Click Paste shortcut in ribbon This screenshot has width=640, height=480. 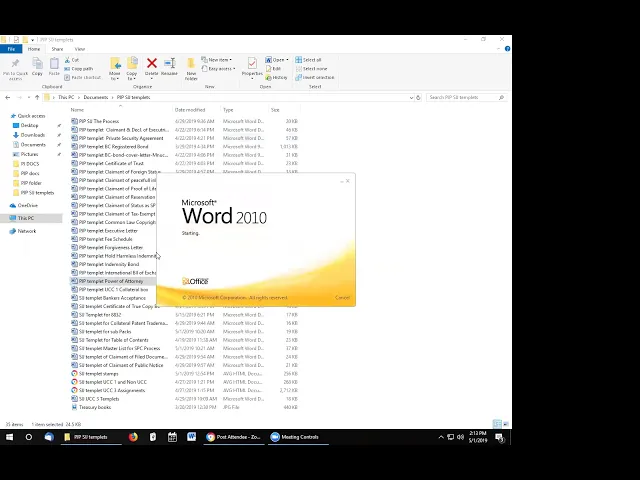[x=83, y=78]
